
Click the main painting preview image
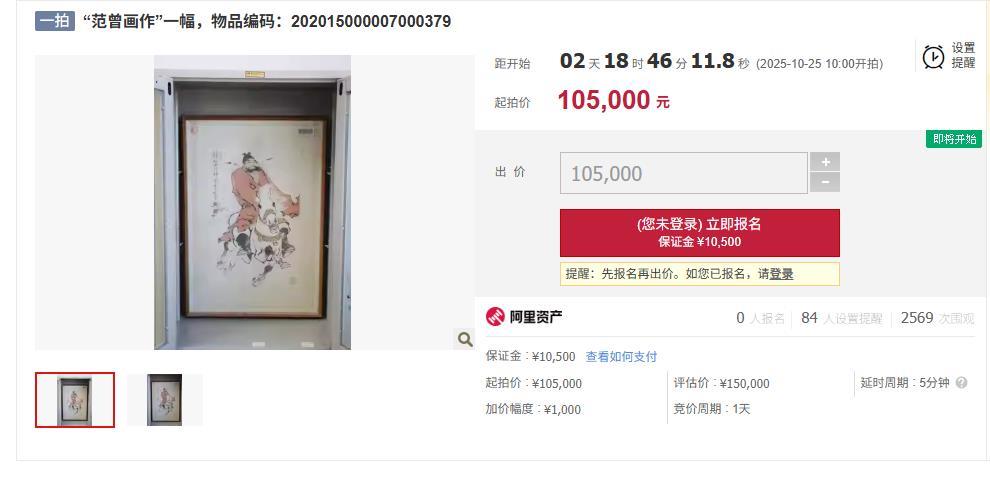(x=253, y=202)
